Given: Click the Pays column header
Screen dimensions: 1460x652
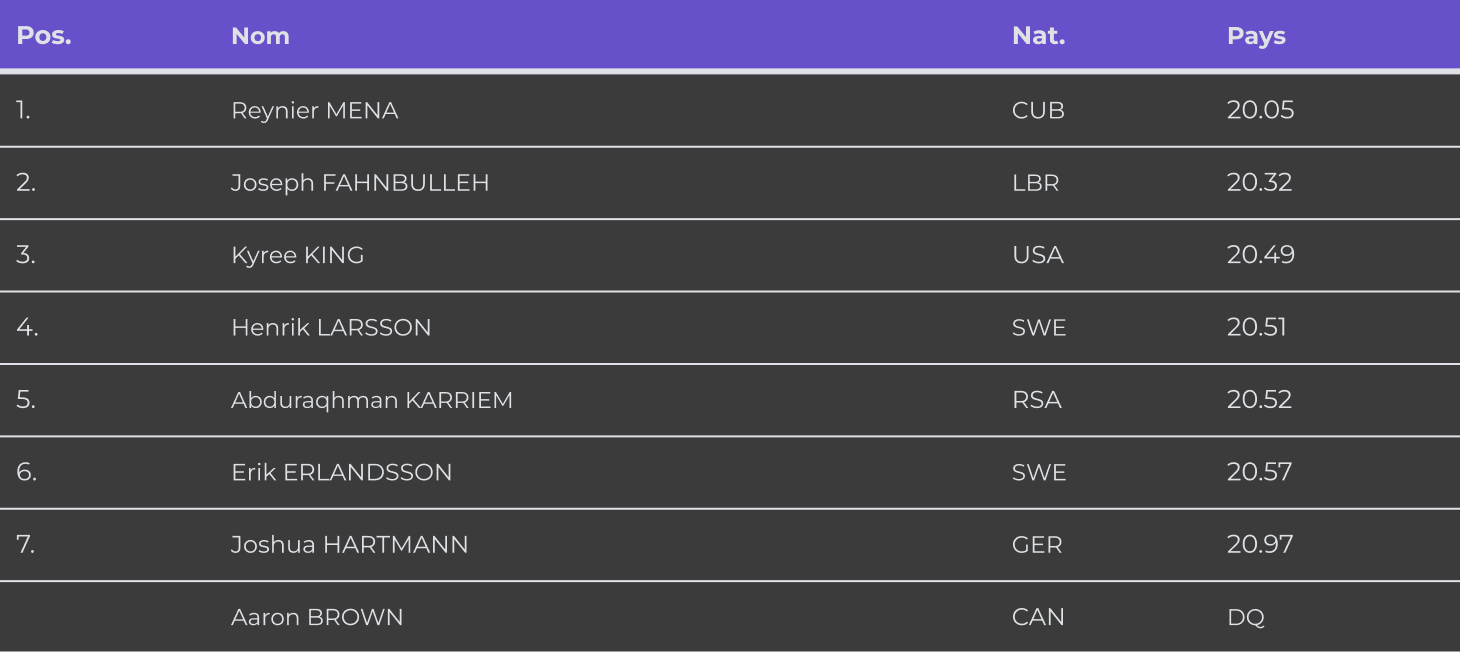Looking at the screenshot, I should coord(1256,36).
